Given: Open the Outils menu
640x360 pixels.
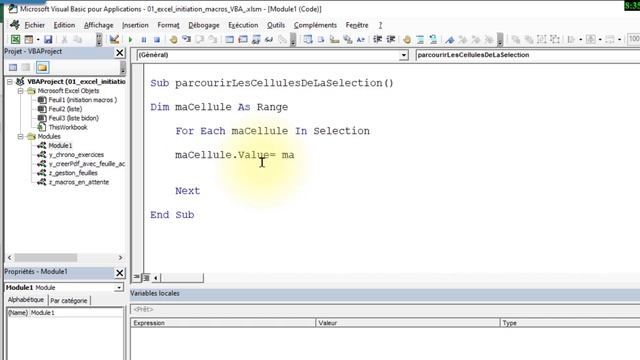Looking at the screenshot, I should click(276, 25).
